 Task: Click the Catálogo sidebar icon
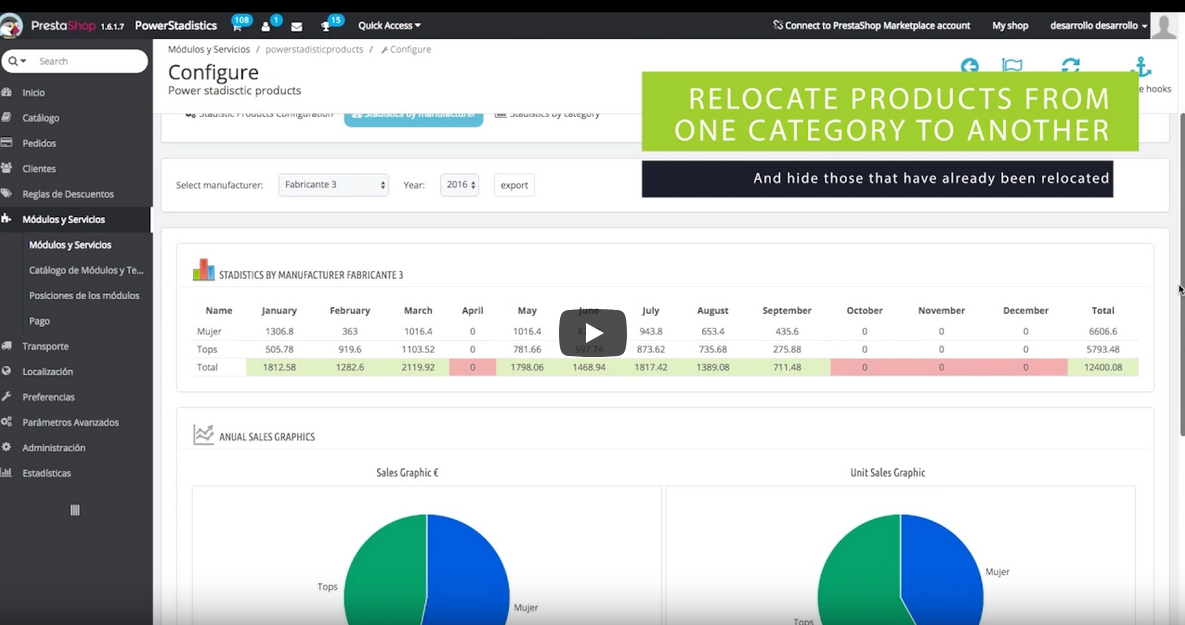point(7,118)
